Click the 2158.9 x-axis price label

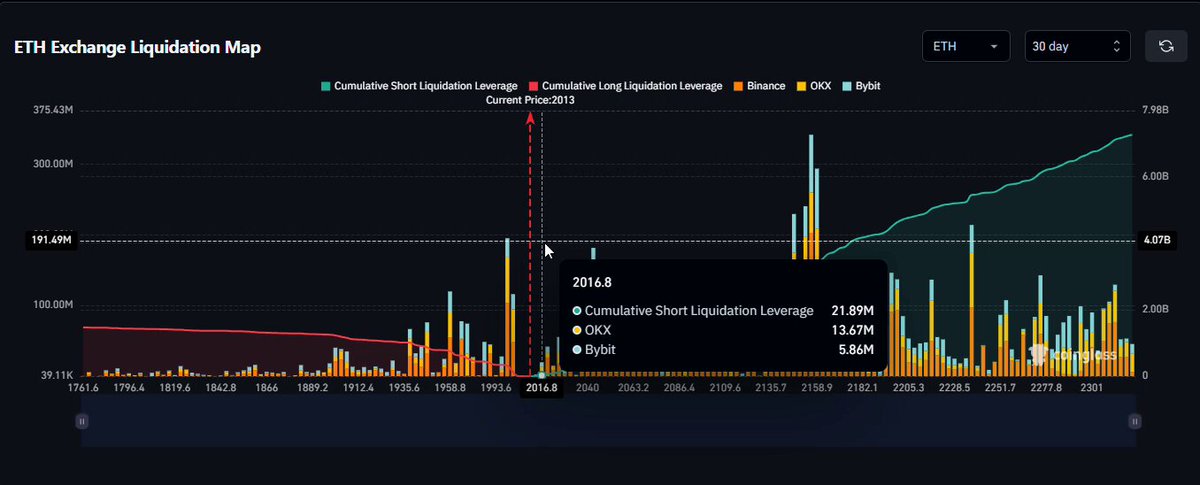817,387
